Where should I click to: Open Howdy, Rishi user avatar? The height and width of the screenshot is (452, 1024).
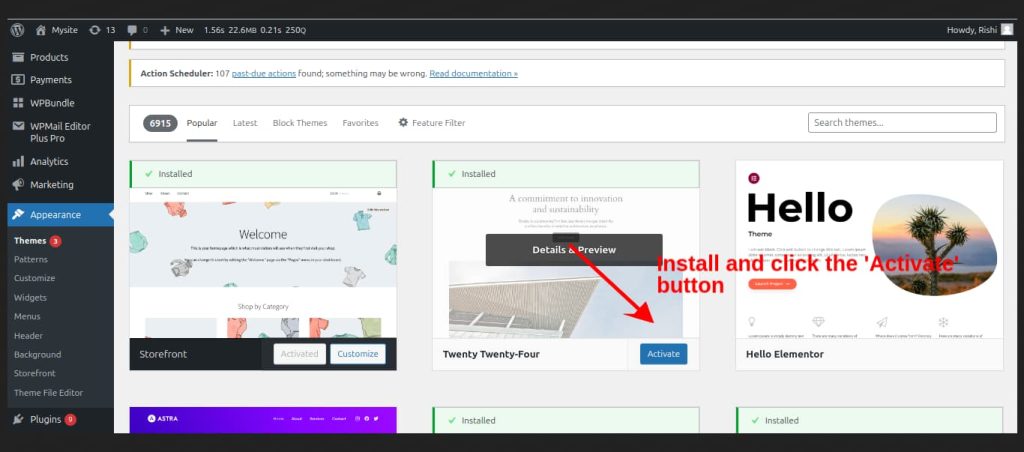pos(1007,30)
